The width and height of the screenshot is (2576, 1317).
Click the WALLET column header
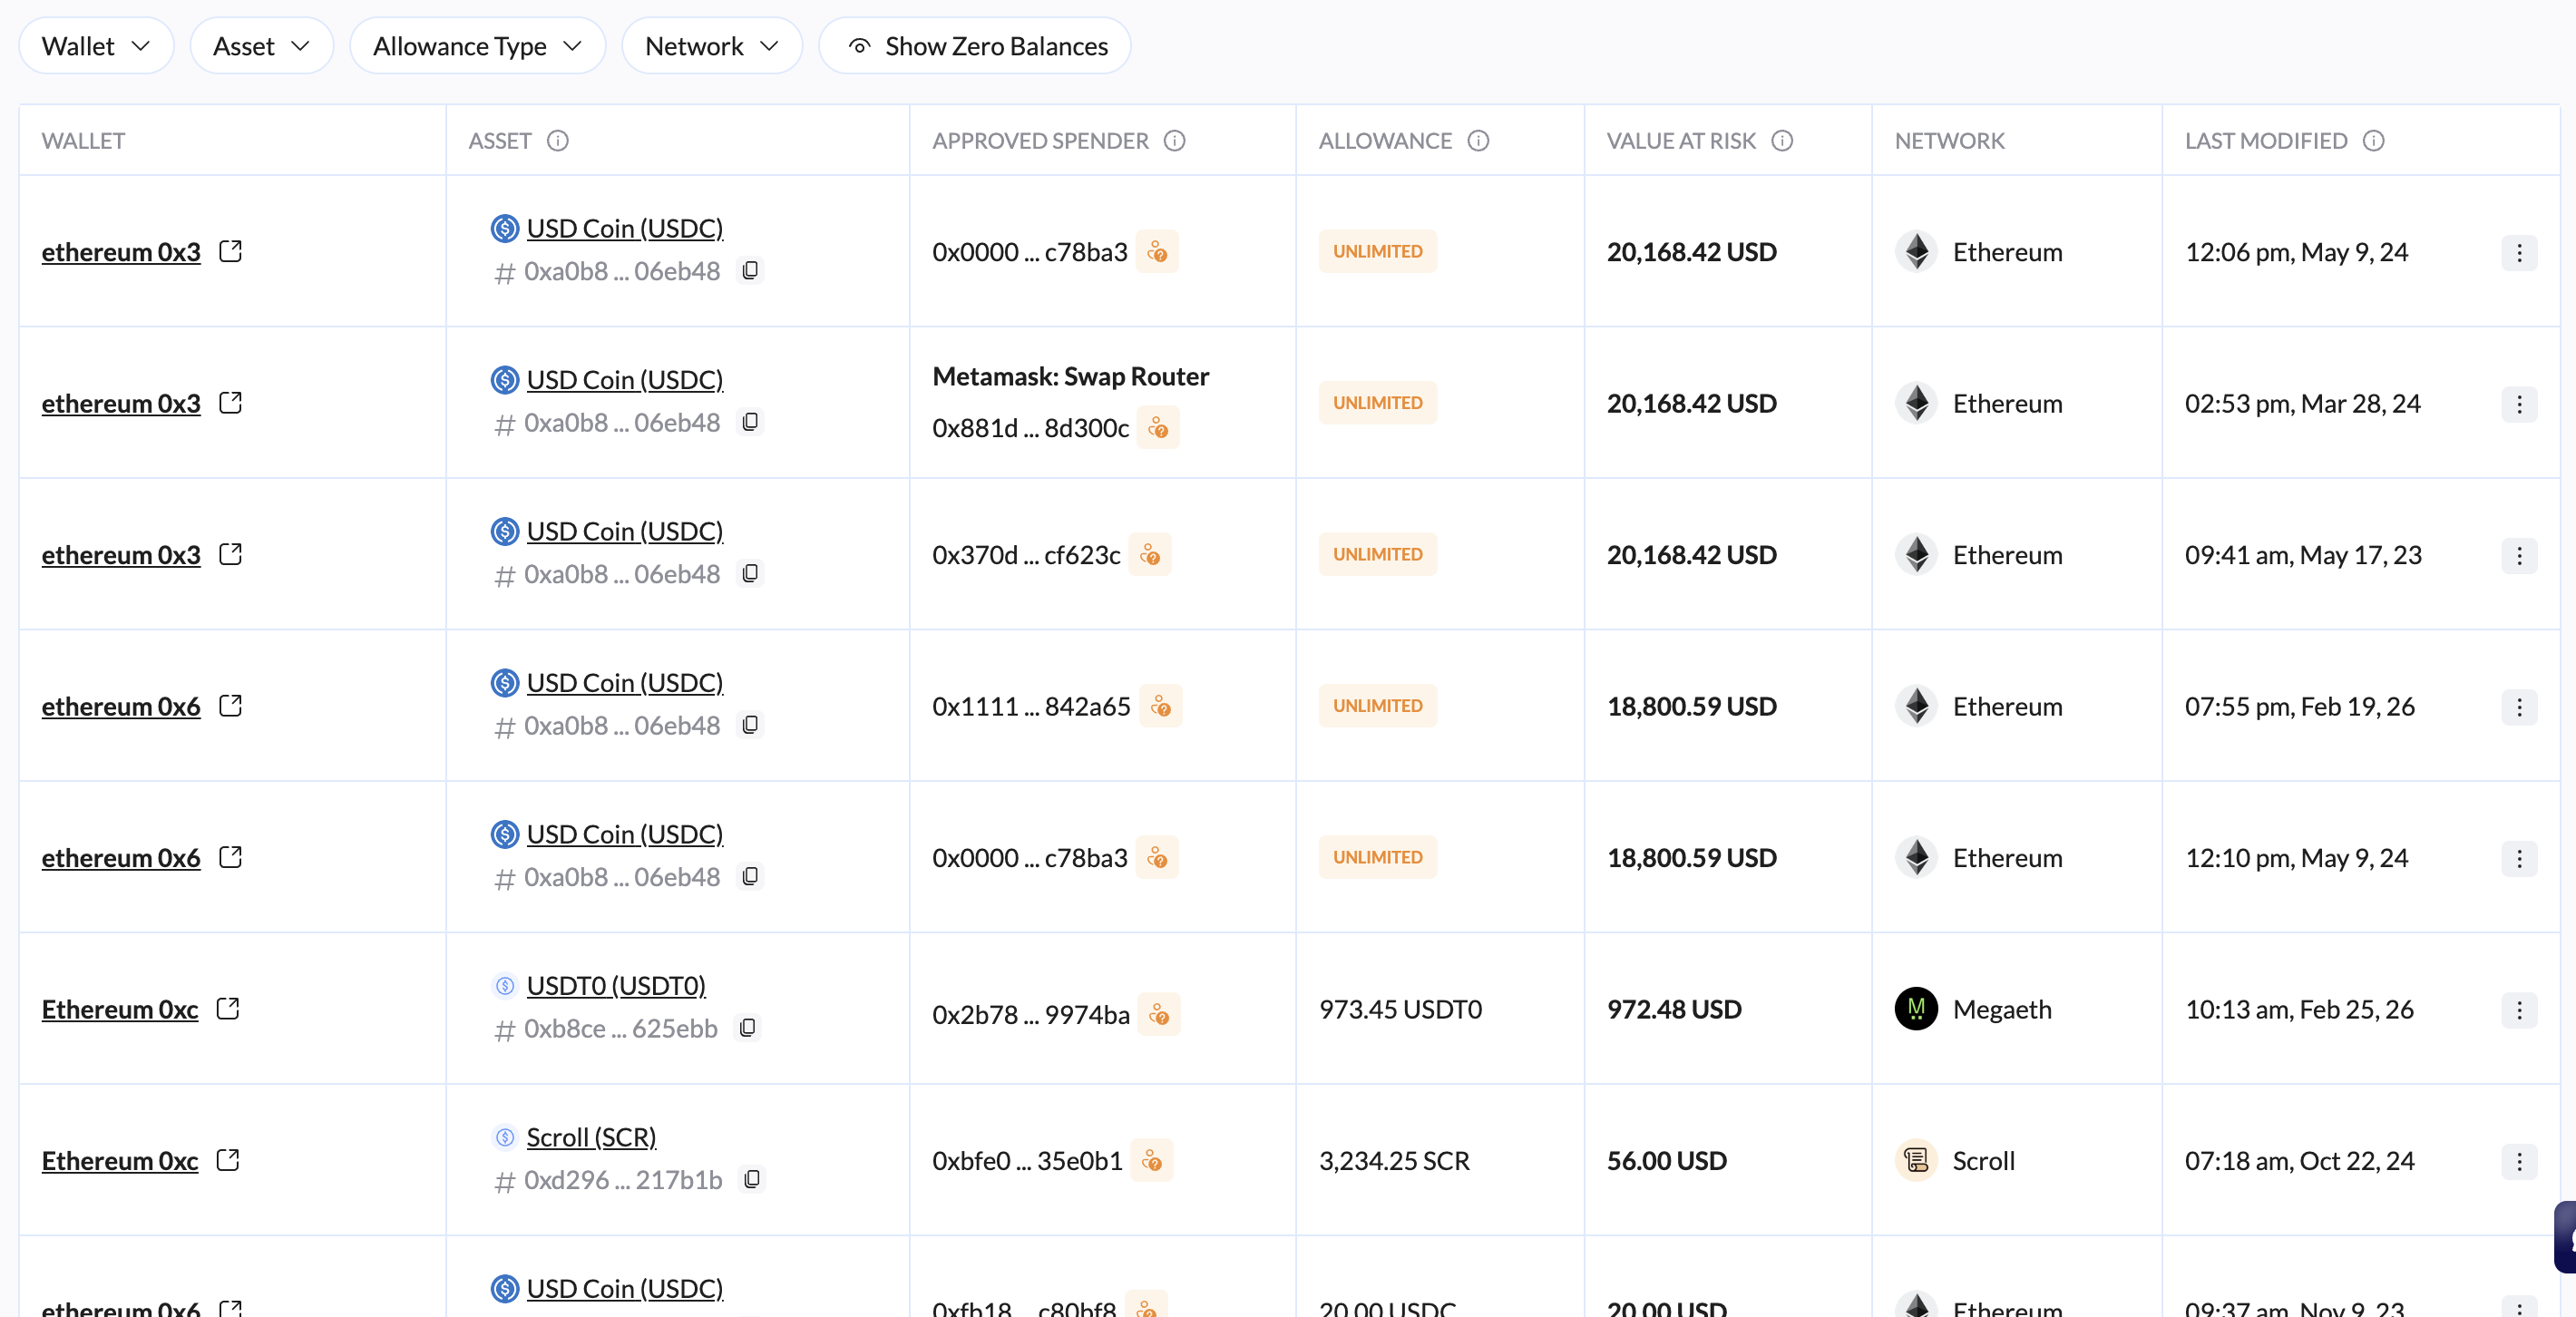click(x=83, y=141)
